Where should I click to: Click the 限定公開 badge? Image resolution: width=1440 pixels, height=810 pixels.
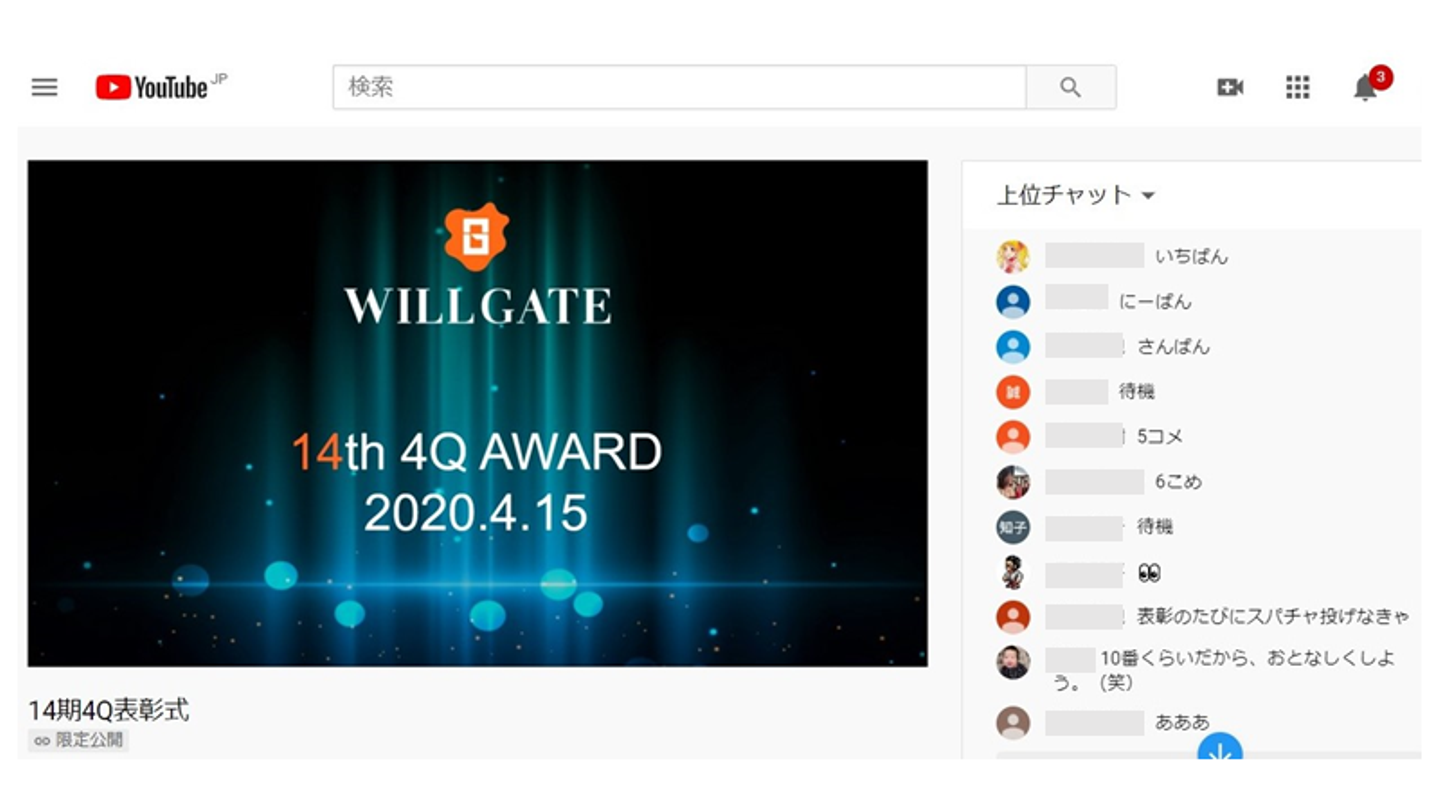pos(78,741)
